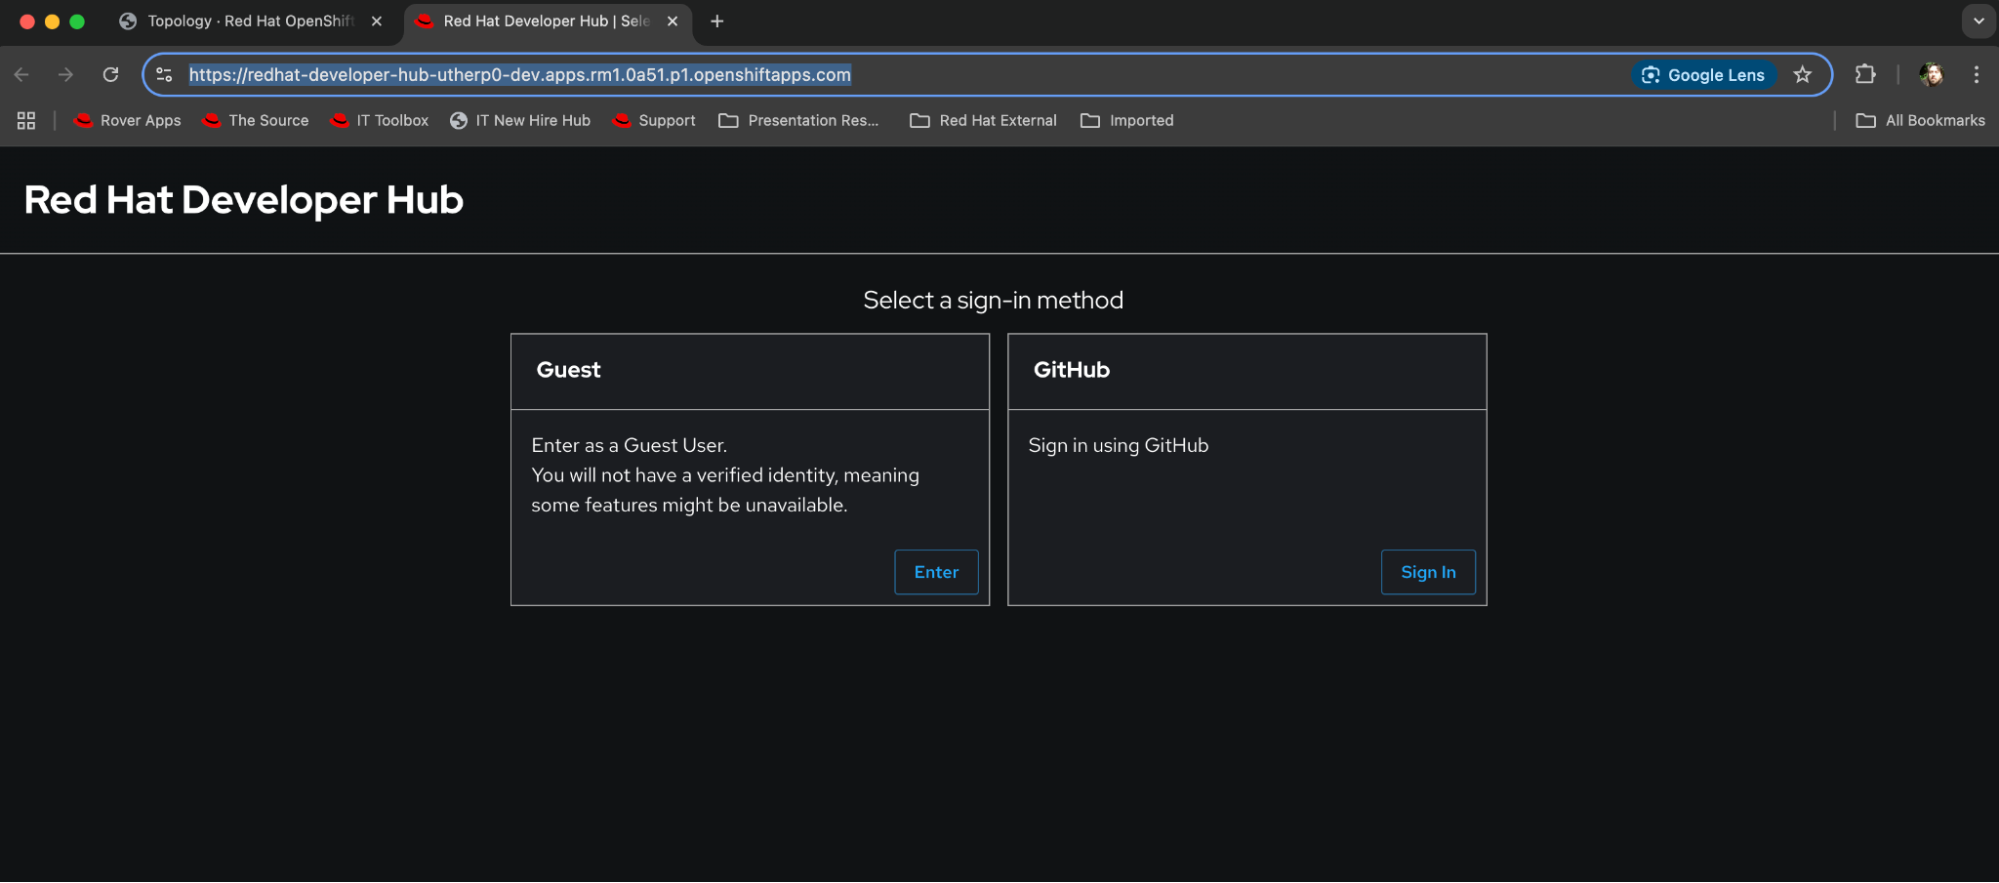The height and width of the screenshot is (883, 1999).
Task: Switch to the Topology Red Hat OpenShift tab
Action: [x=240, y=21]
